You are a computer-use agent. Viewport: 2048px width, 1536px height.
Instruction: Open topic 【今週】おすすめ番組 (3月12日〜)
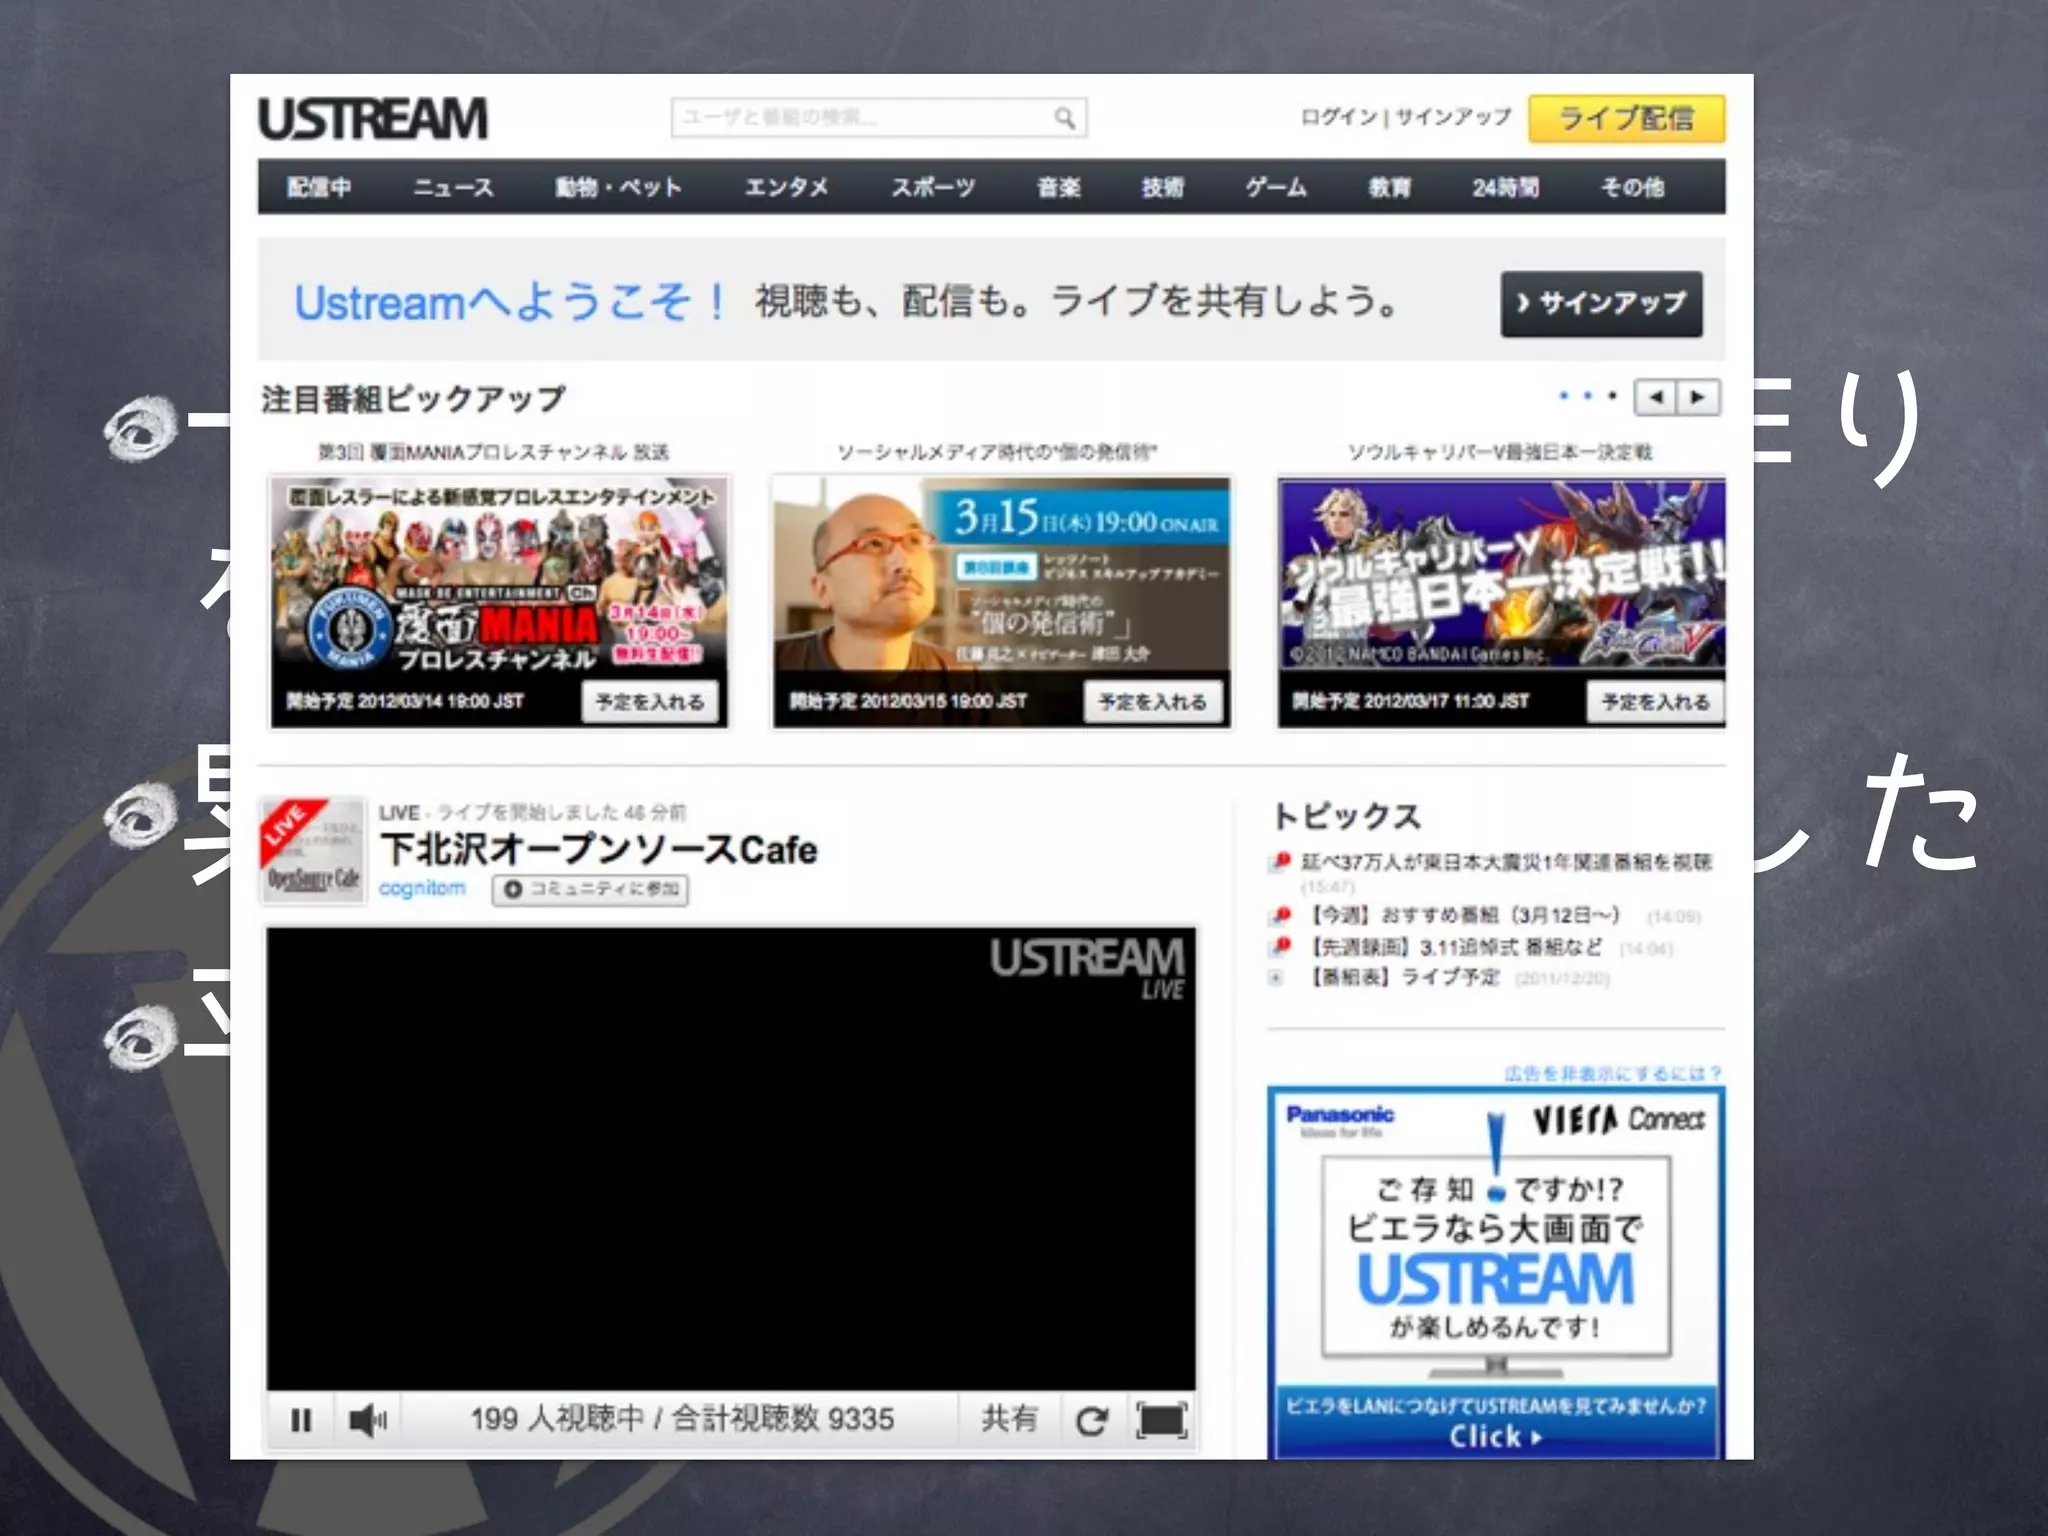pos(1465,915)
